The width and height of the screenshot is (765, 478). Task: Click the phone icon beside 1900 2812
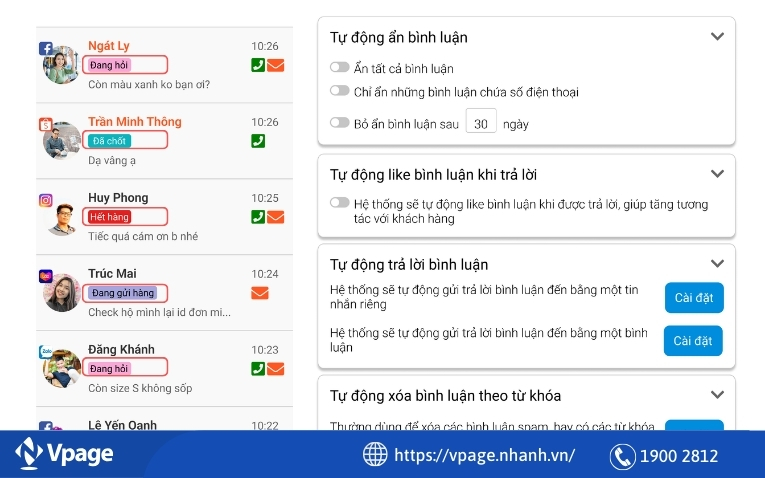pos(623,457)
